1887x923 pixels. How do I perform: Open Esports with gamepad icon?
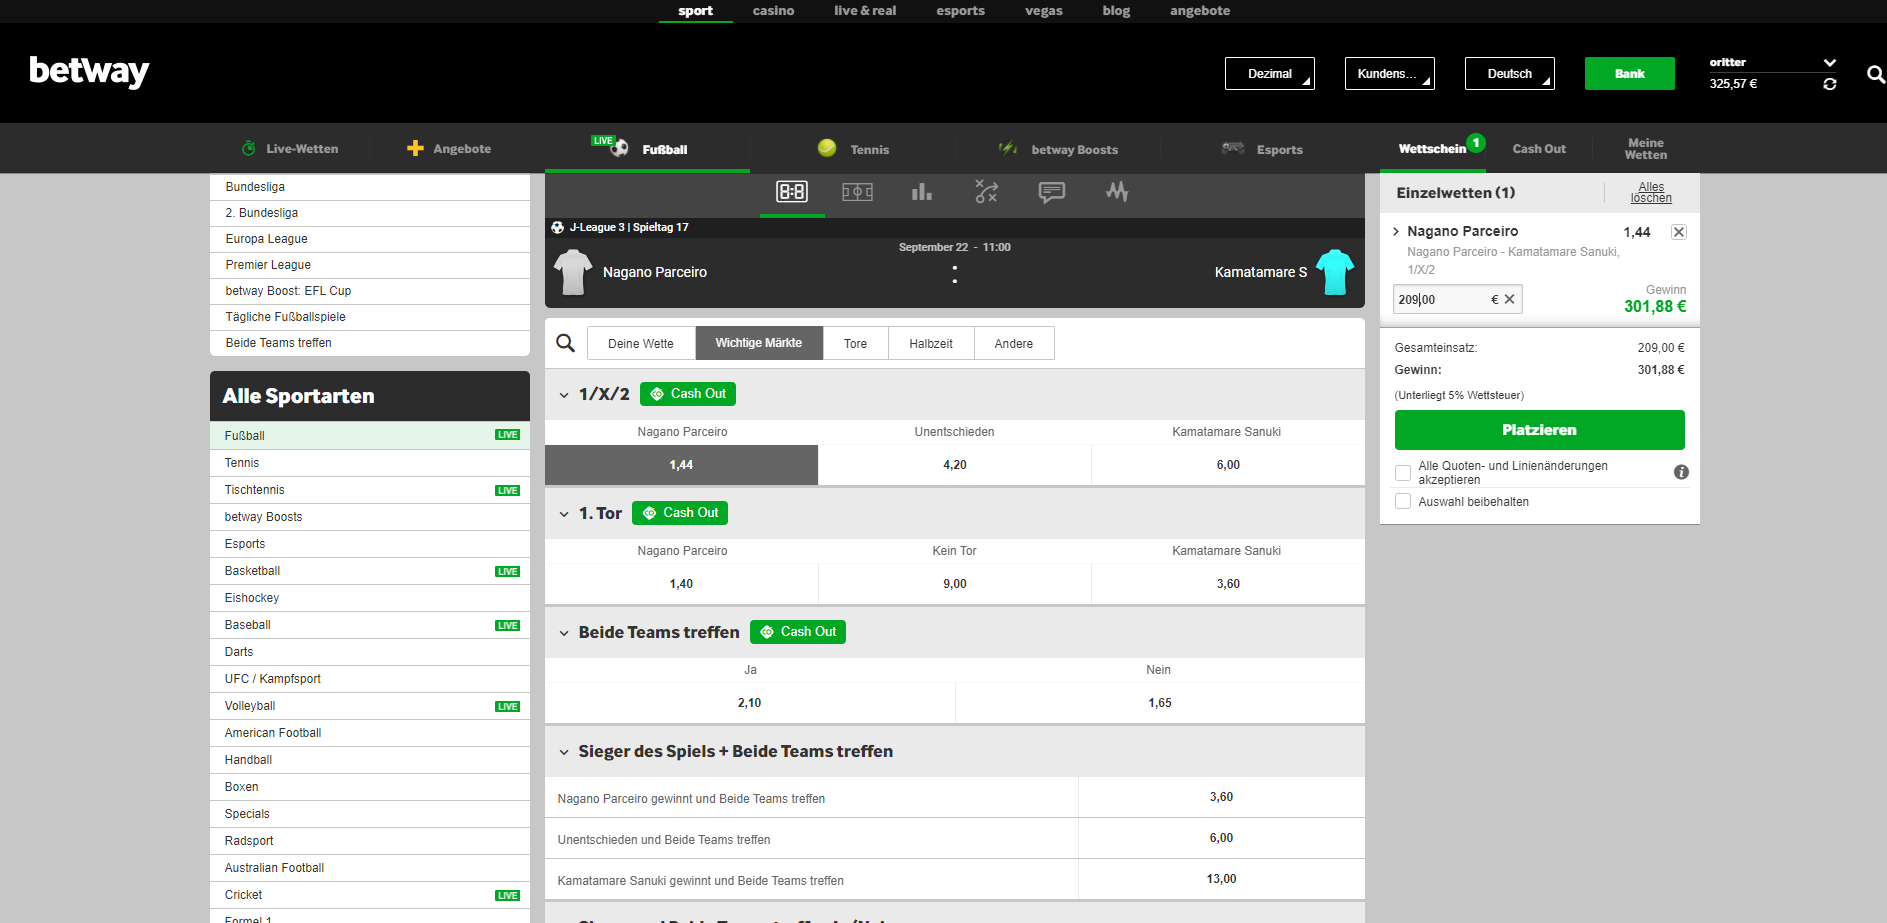1262,149
